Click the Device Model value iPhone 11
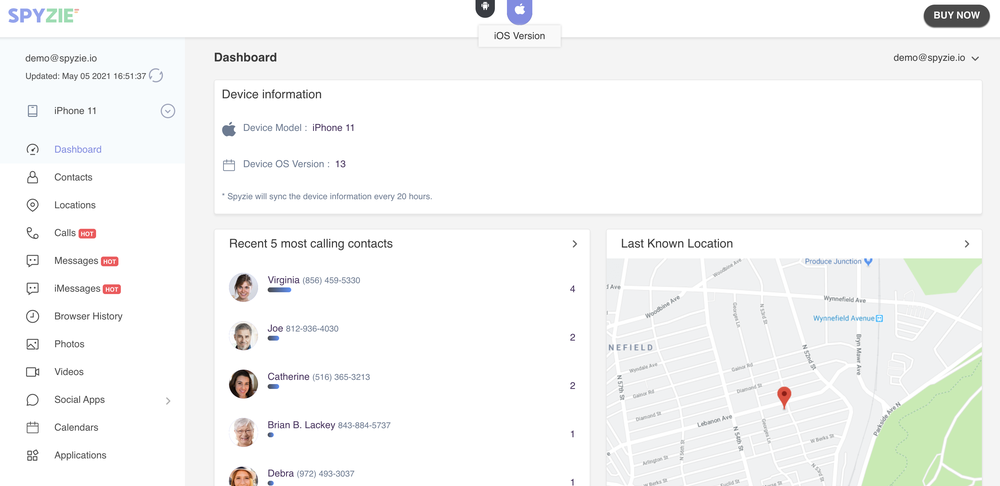The height and width of the screenshot is (486, 1000). 334,128
